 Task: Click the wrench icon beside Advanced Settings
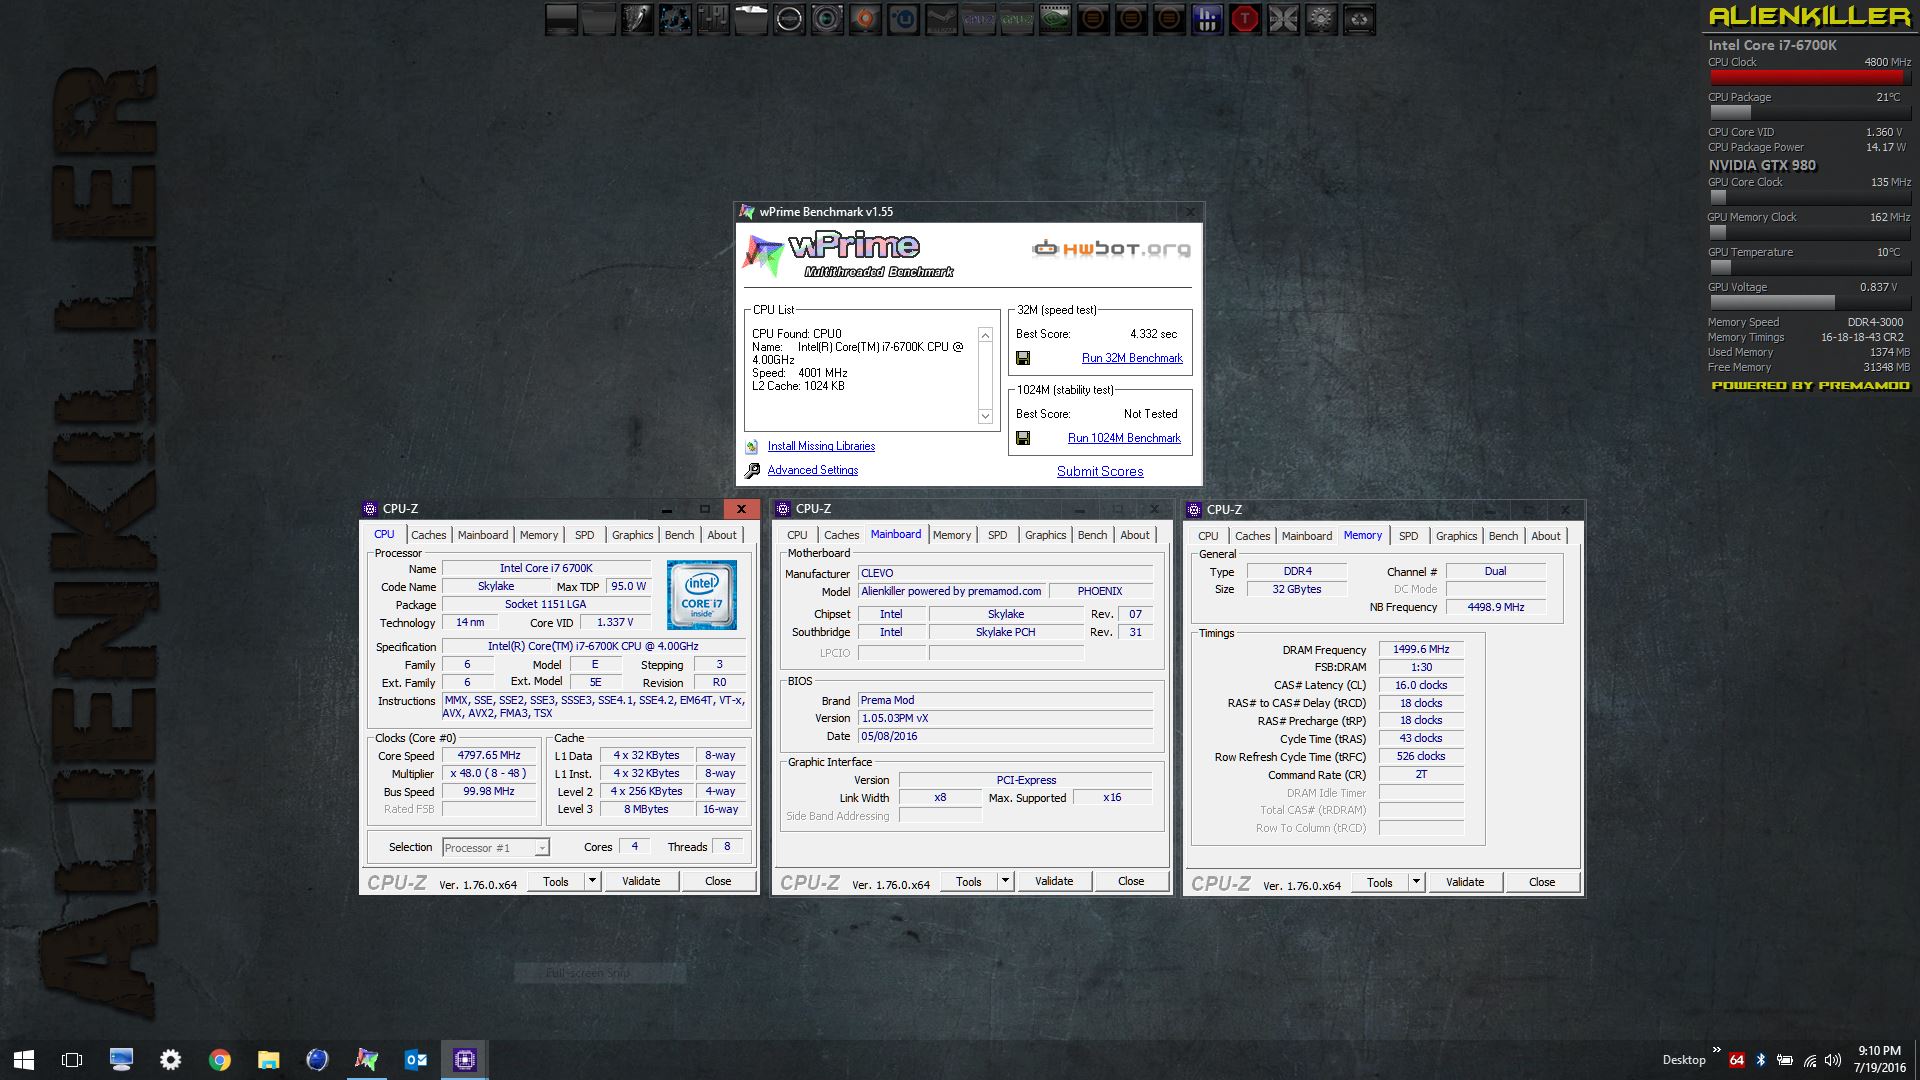[x=752, y=470]
